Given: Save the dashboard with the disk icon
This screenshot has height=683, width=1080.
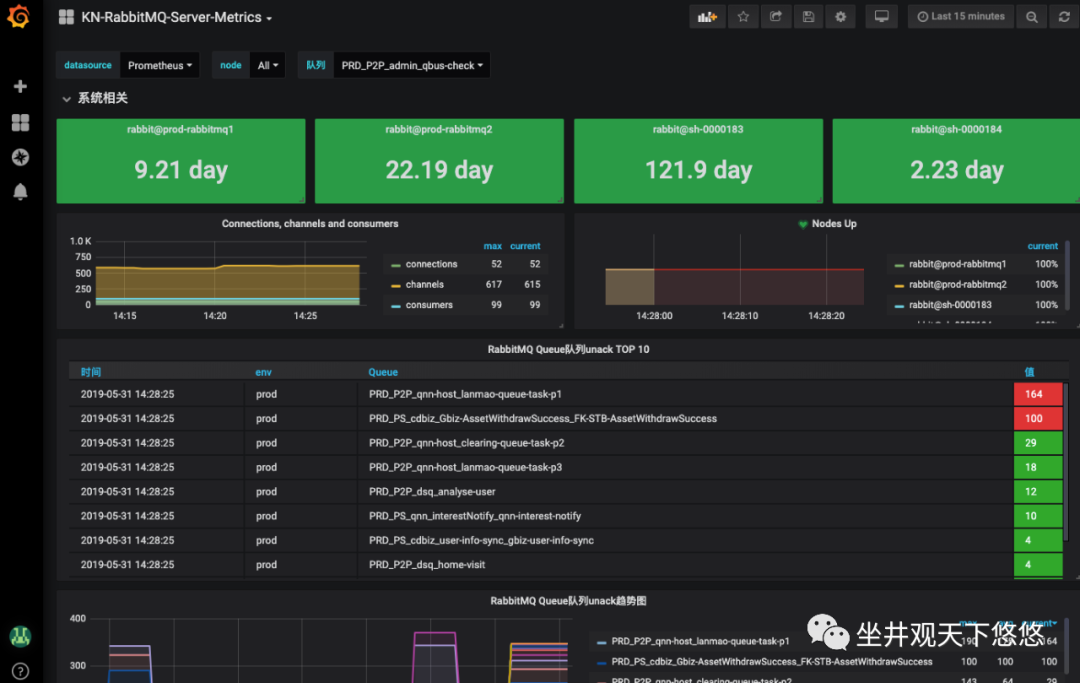Looking at the screenshot, I should pyautogui.click(x=808, y=16).
